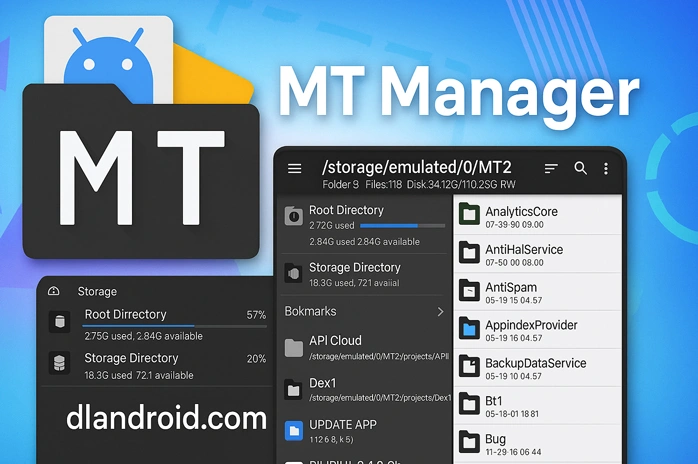The image size is (698, 464).
Task: Open the sort options icon
Action: click(551, 168)
